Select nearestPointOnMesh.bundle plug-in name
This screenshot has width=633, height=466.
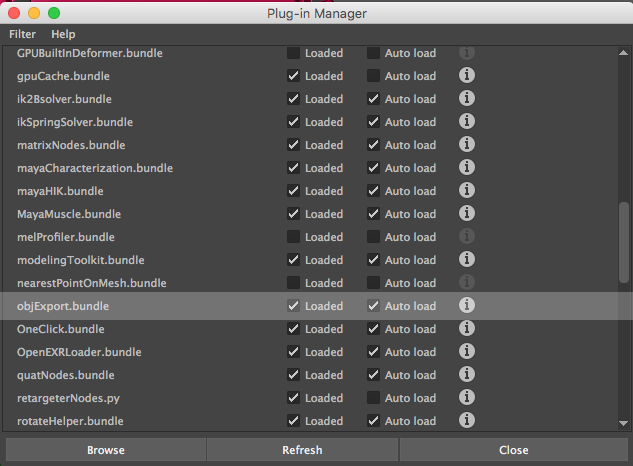click(x=92, y=283)
